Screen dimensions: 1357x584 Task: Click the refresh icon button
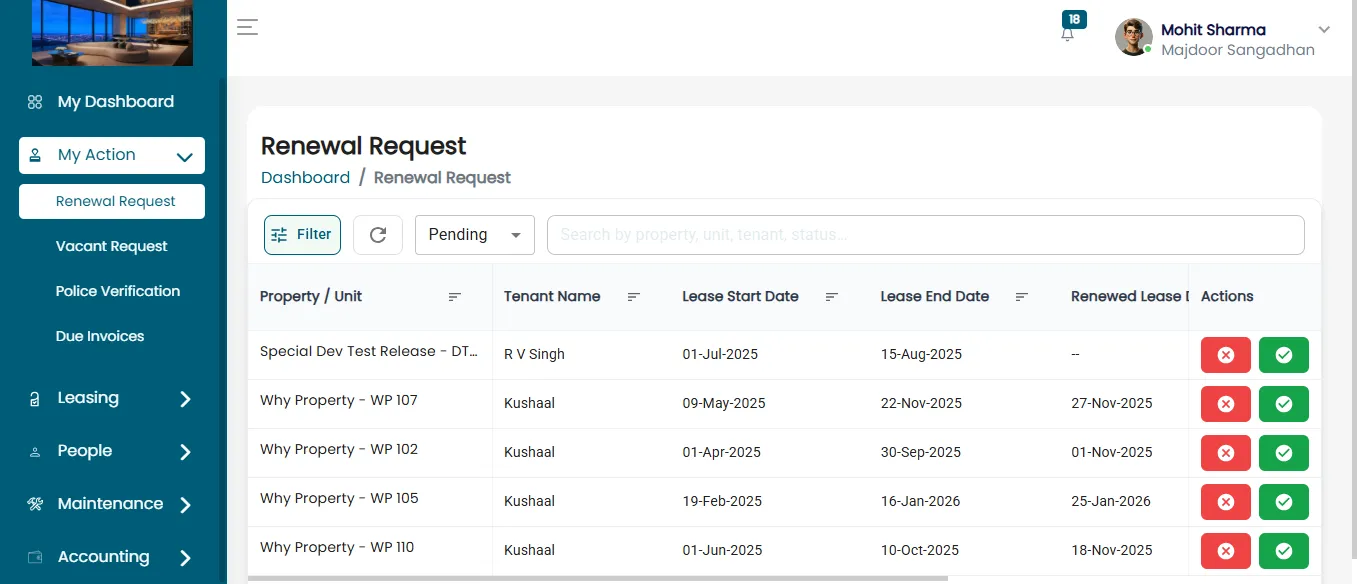tap(378, 235)
